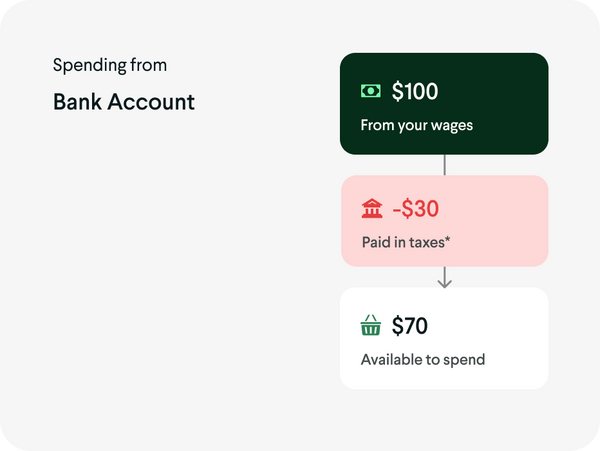This screenshot has width=600, height=451.
Task: Click connector line between green and pink cards
Action: [445, 165]
